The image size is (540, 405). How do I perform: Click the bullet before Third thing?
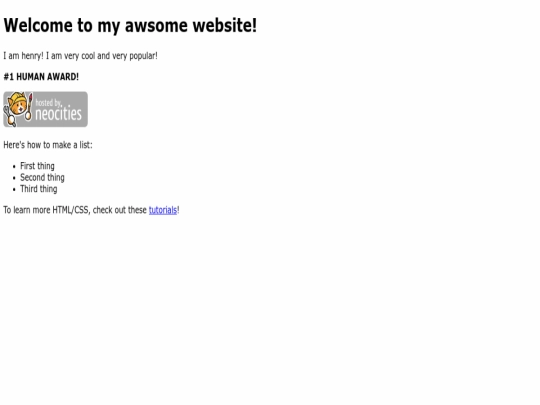pos(14,189)
